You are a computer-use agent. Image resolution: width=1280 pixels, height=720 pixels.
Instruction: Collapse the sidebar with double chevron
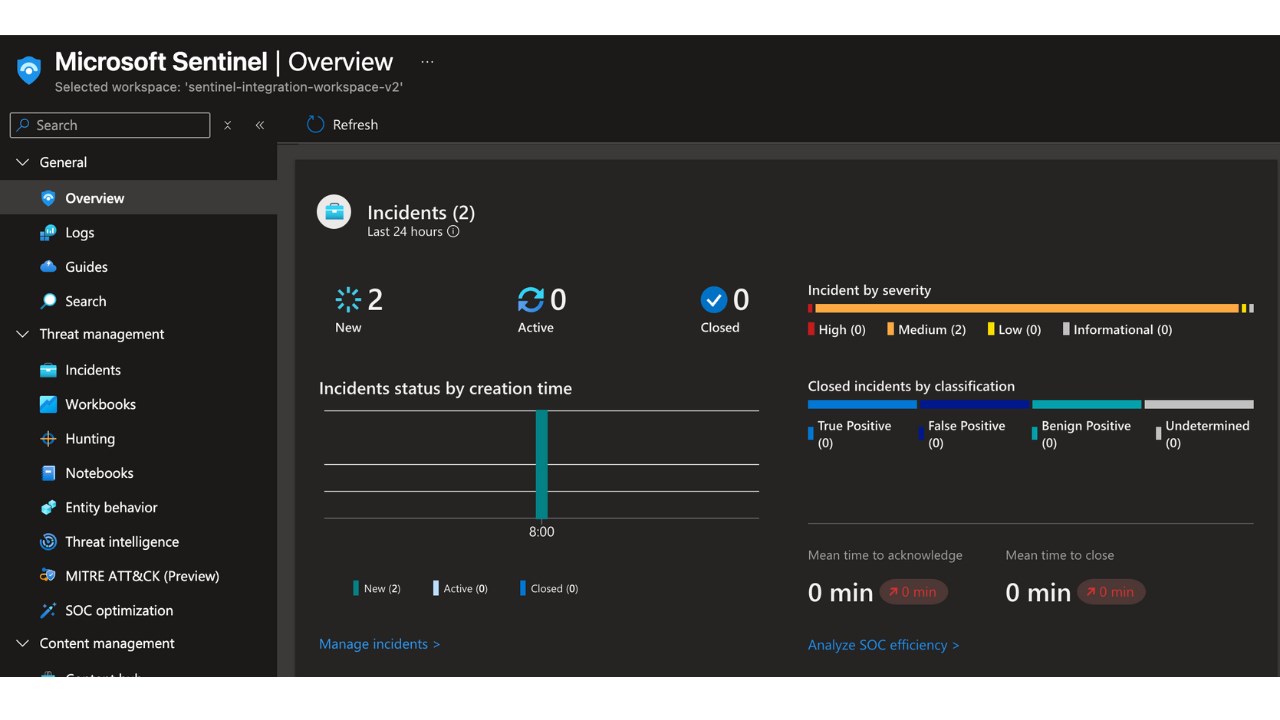click(x=260, y=125)
